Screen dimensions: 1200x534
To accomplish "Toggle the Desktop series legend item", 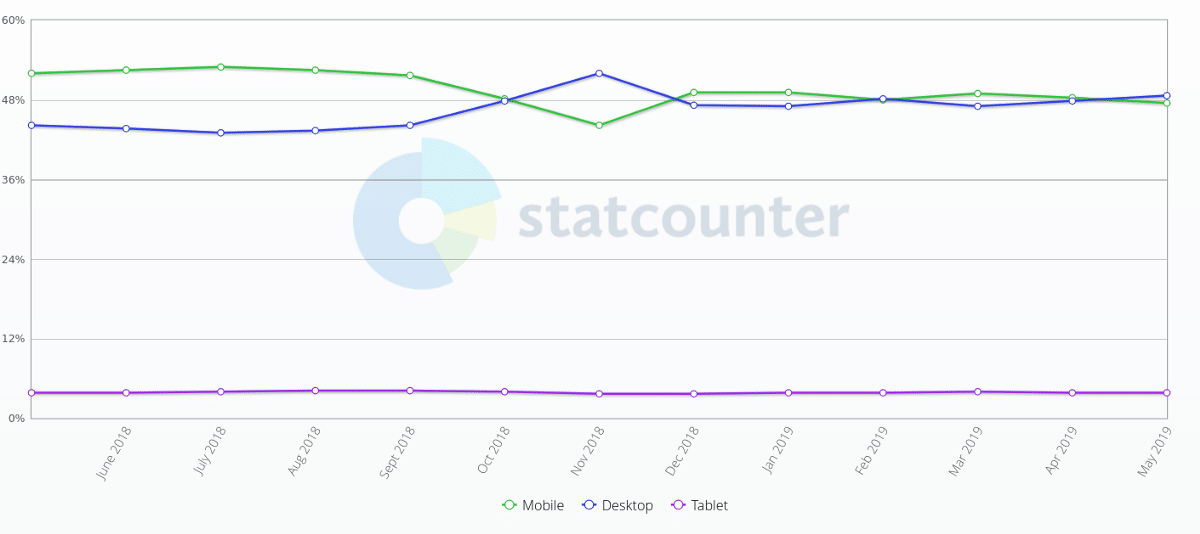I will click(617, 506).
